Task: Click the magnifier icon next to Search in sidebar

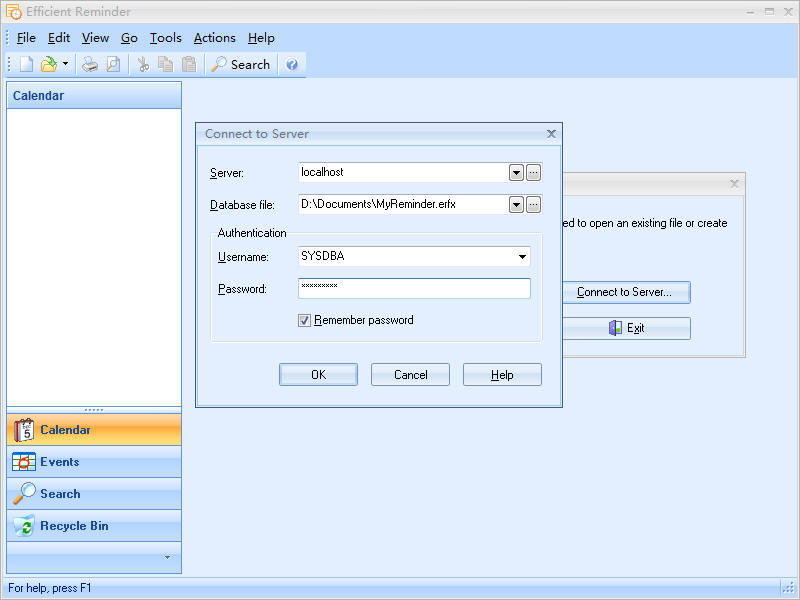Action: (x=24, y=494)
